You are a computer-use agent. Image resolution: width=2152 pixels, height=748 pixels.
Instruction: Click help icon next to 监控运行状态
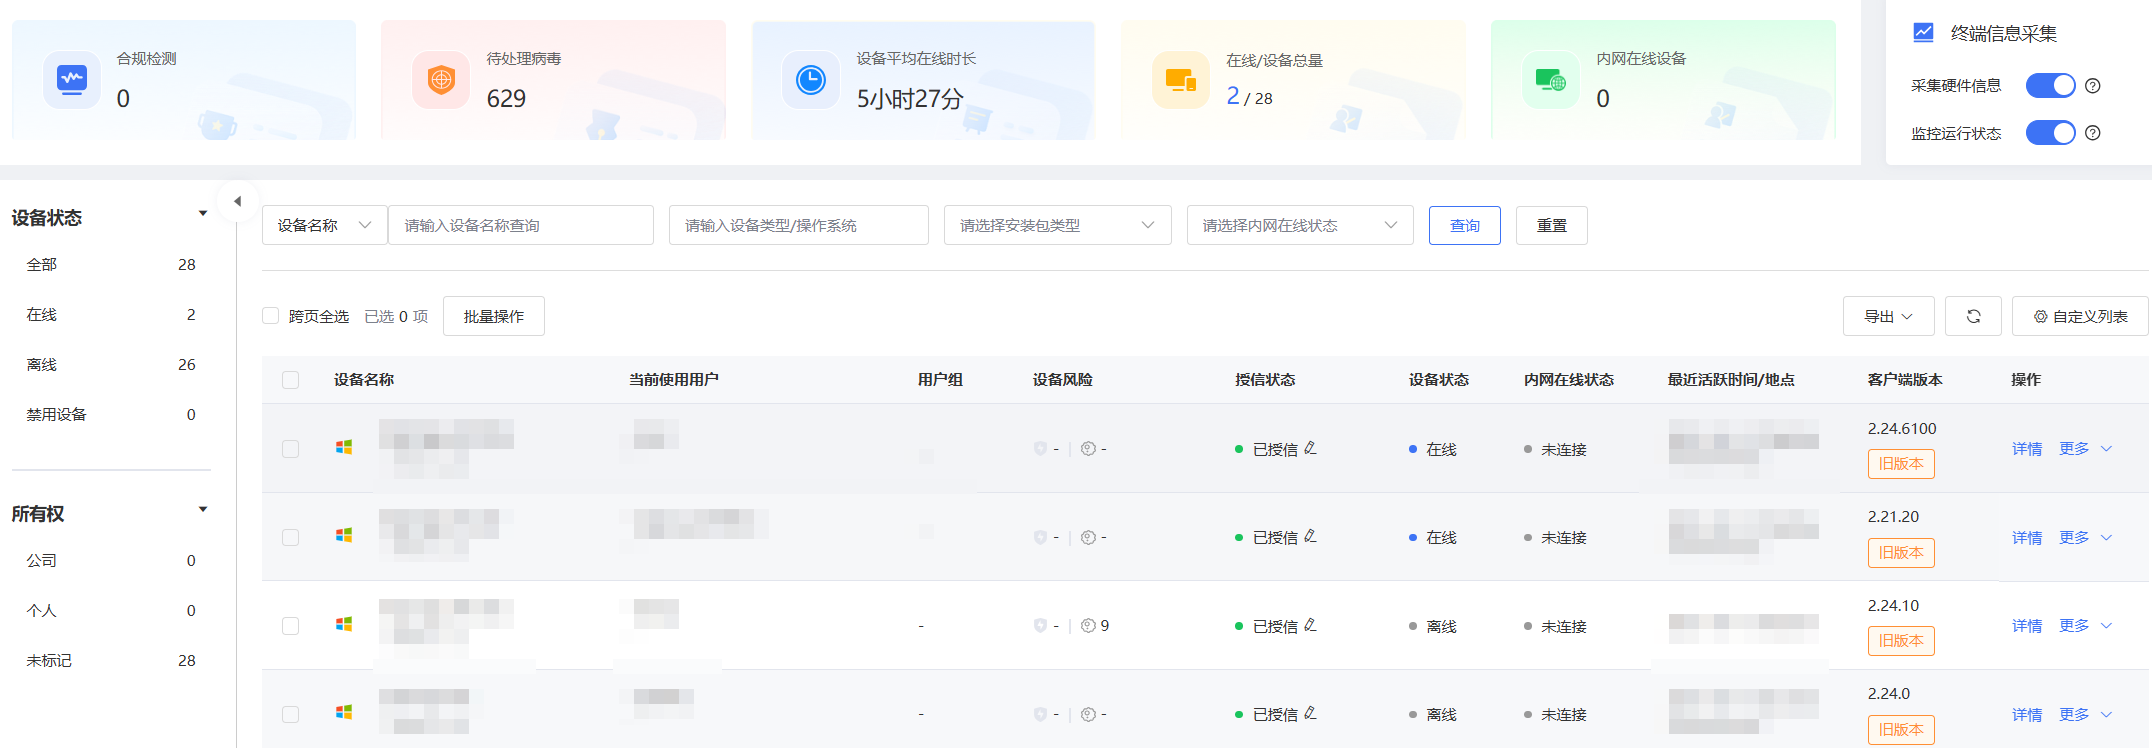(2093, 133)
